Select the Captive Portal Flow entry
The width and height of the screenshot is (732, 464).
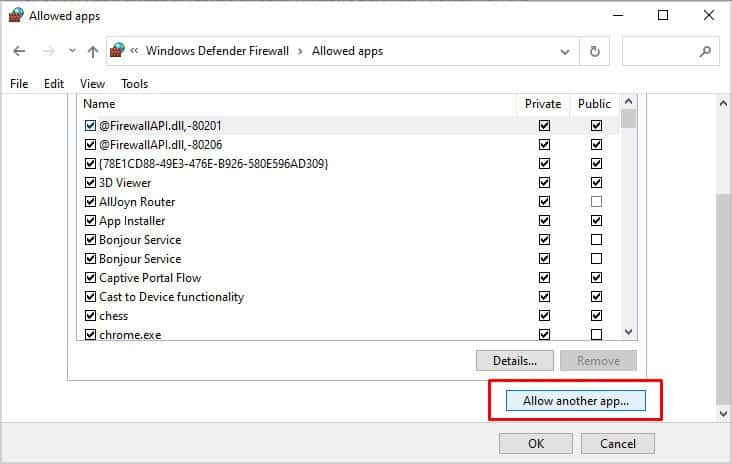[x=150, y=278]
